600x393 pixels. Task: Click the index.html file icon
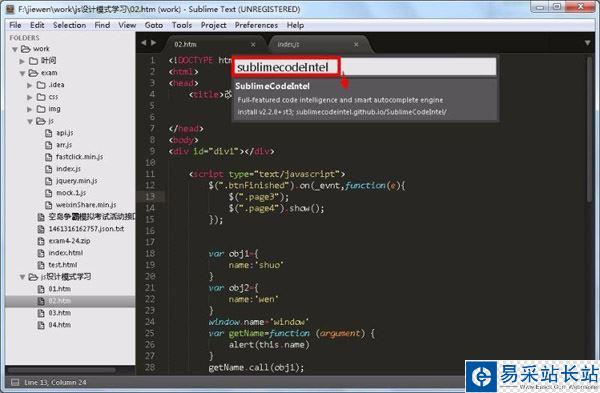point(41,253)
